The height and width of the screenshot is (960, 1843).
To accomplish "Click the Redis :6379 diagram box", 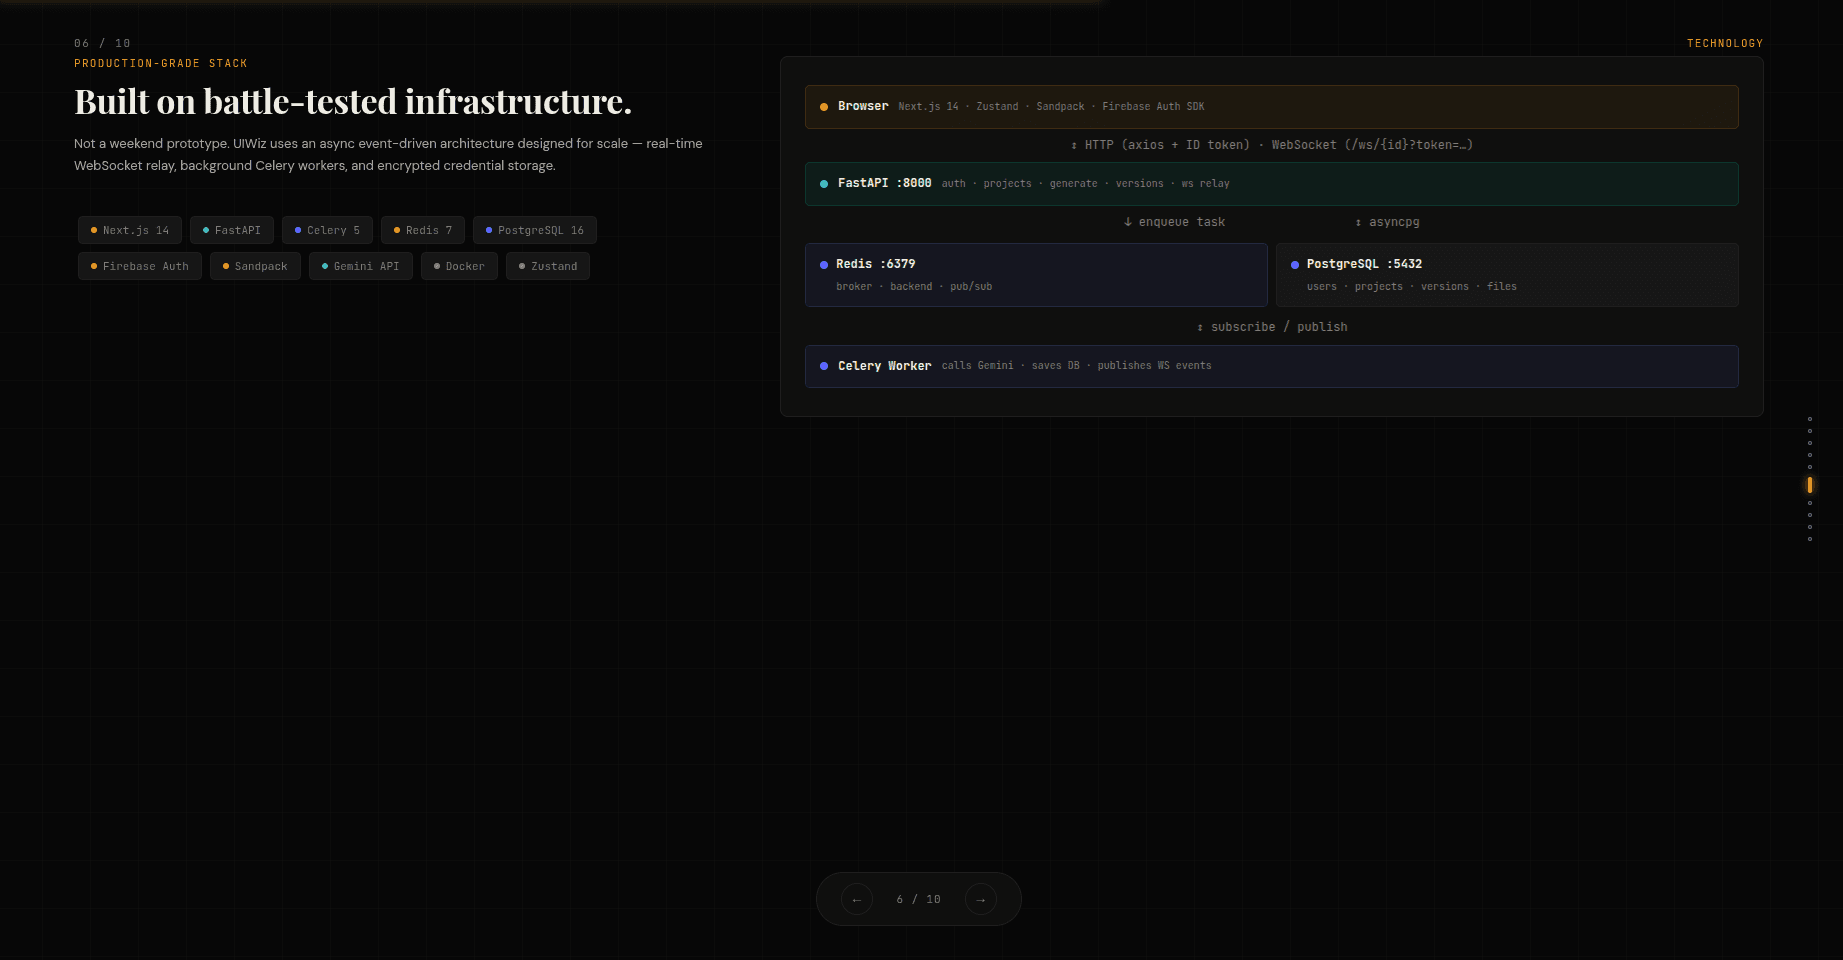I will click(1036, 275).
